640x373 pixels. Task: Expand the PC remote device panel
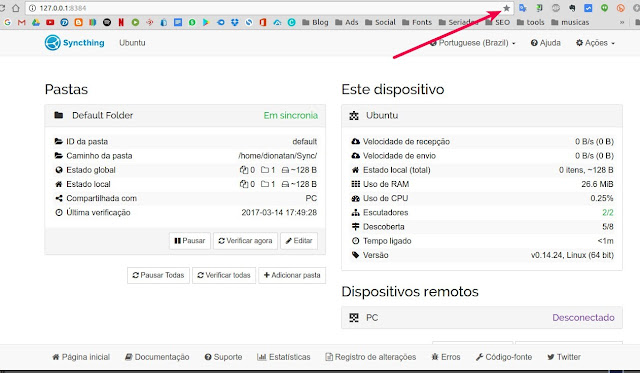482,317
